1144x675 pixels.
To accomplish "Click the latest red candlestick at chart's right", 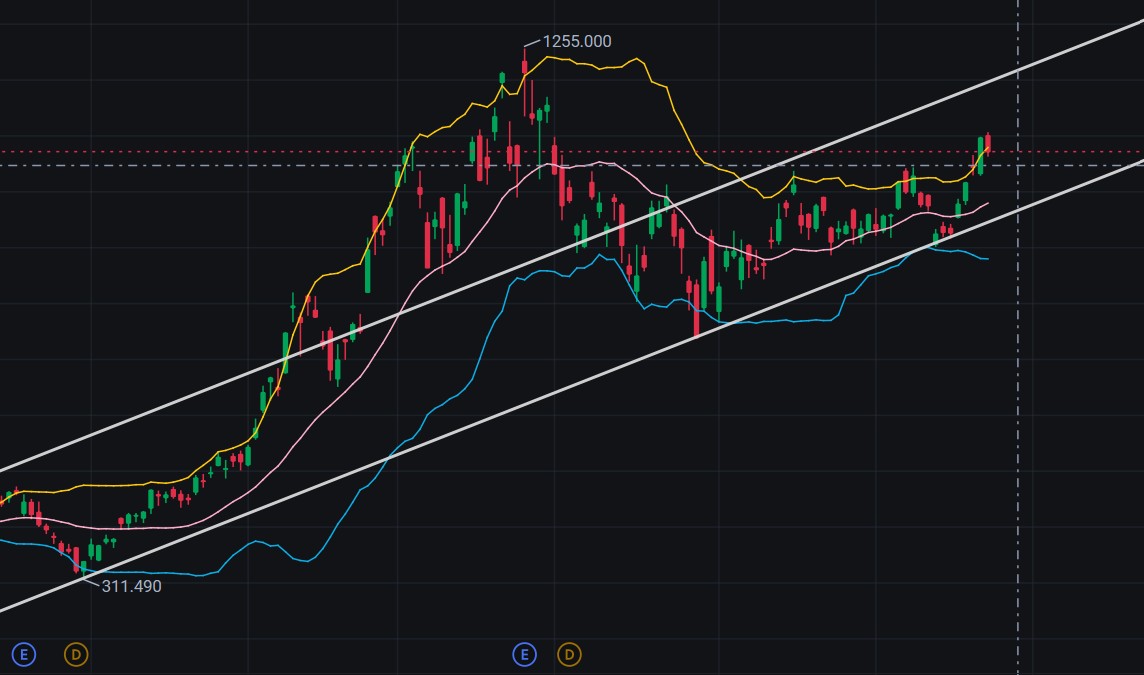I will coord(988,142).
